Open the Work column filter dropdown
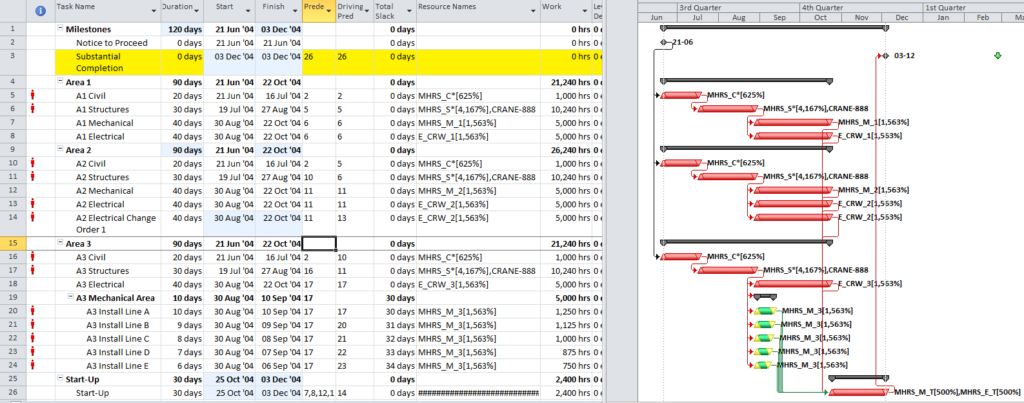This screenshot has height=403, width=1024. (x=584, y=11)
